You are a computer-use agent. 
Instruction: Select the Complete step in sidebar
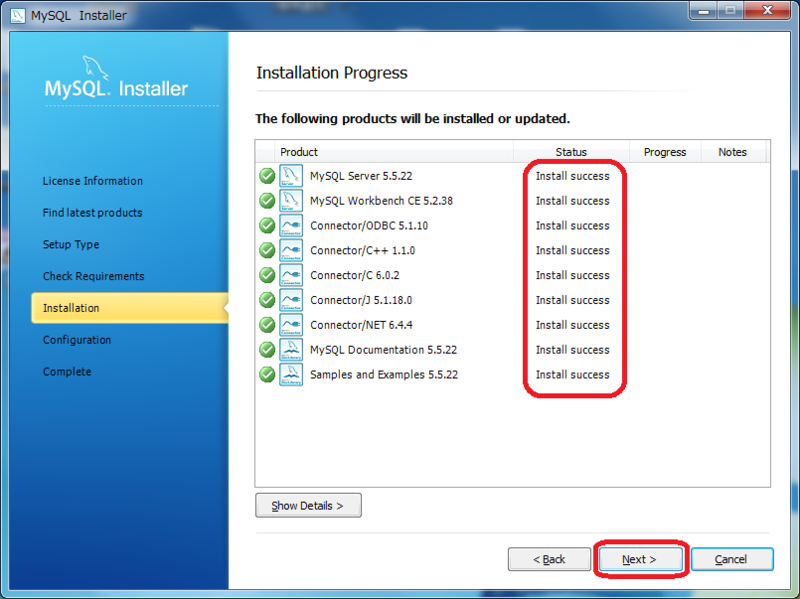[67, 372]
